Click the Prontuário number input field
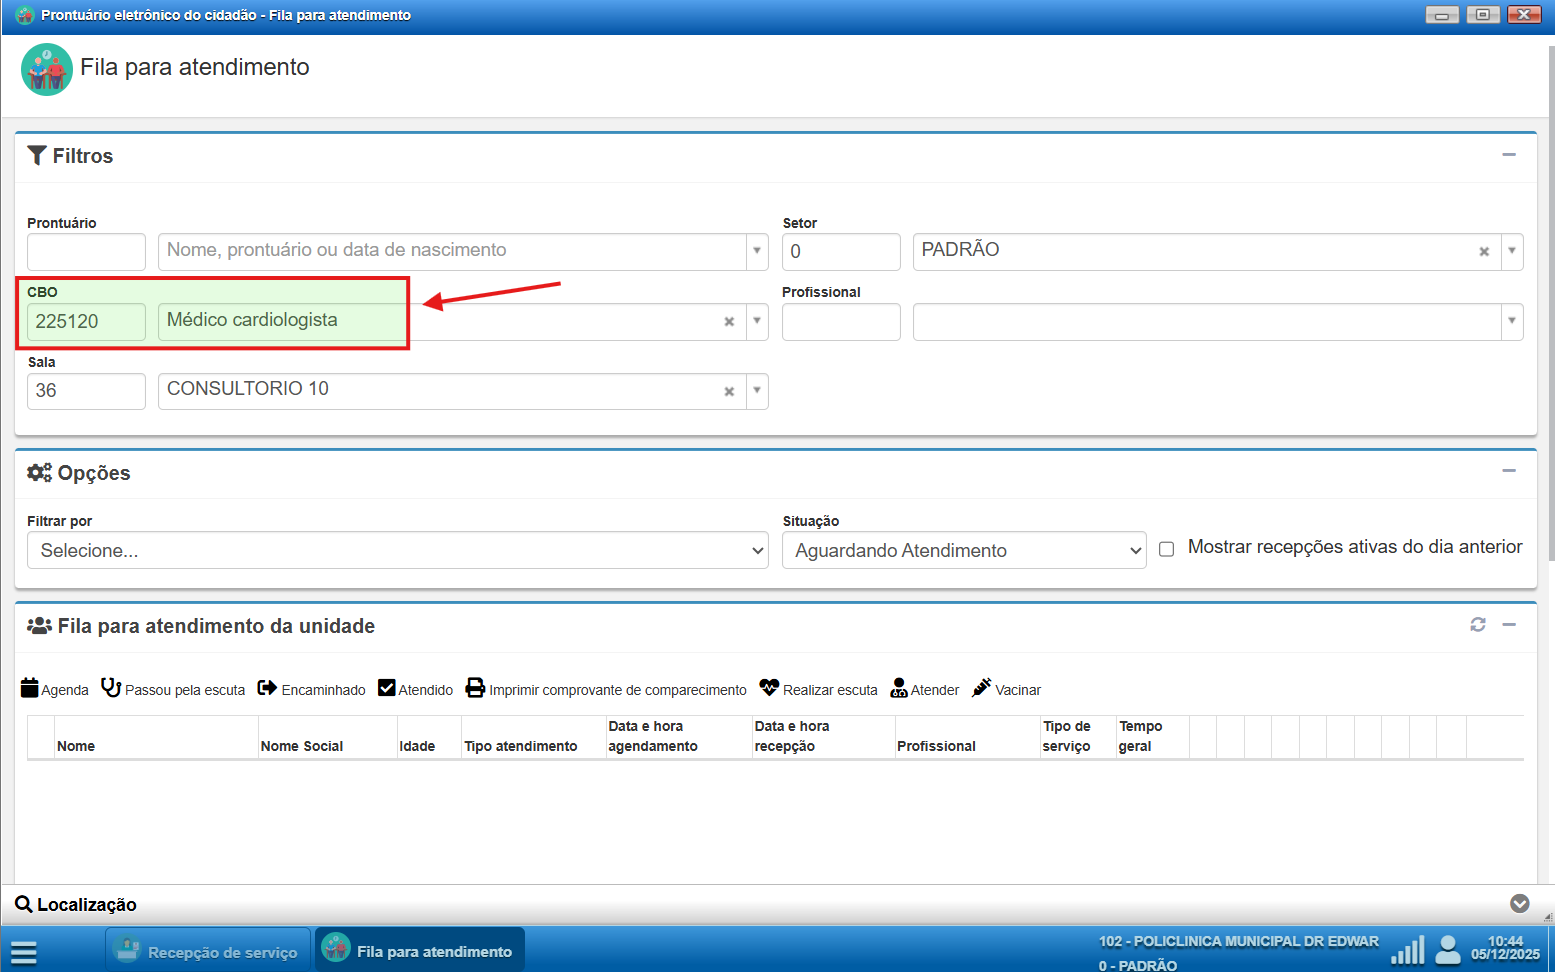 click(x=86, y=252)
